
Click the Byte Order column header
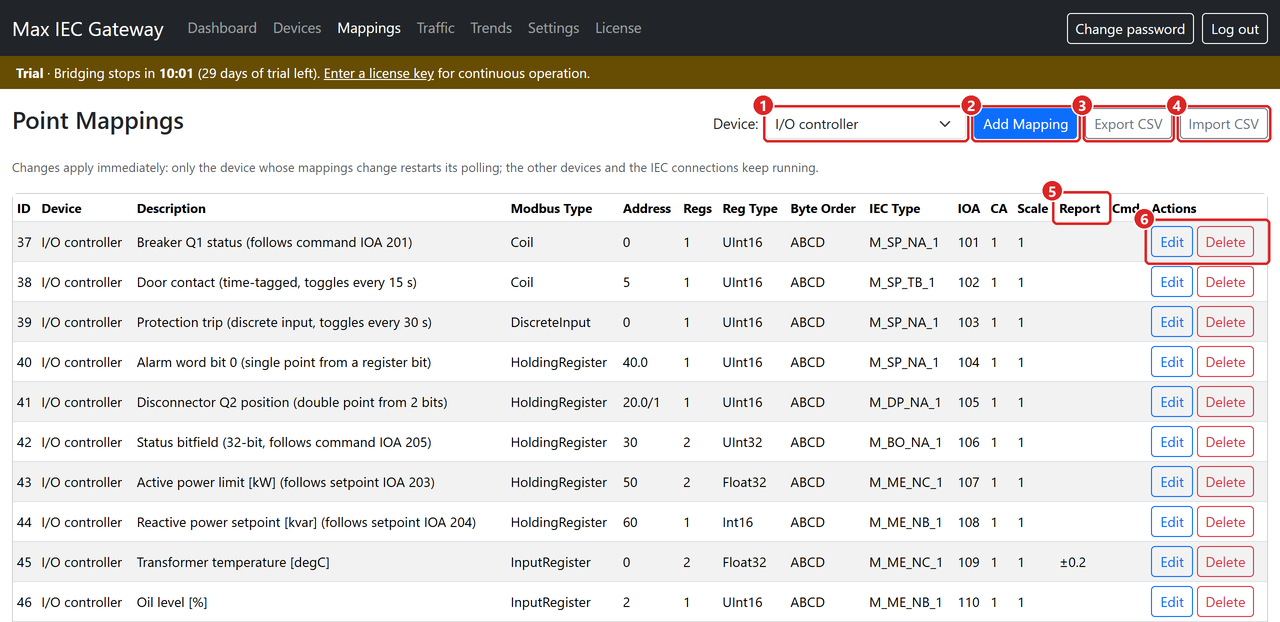823,209
